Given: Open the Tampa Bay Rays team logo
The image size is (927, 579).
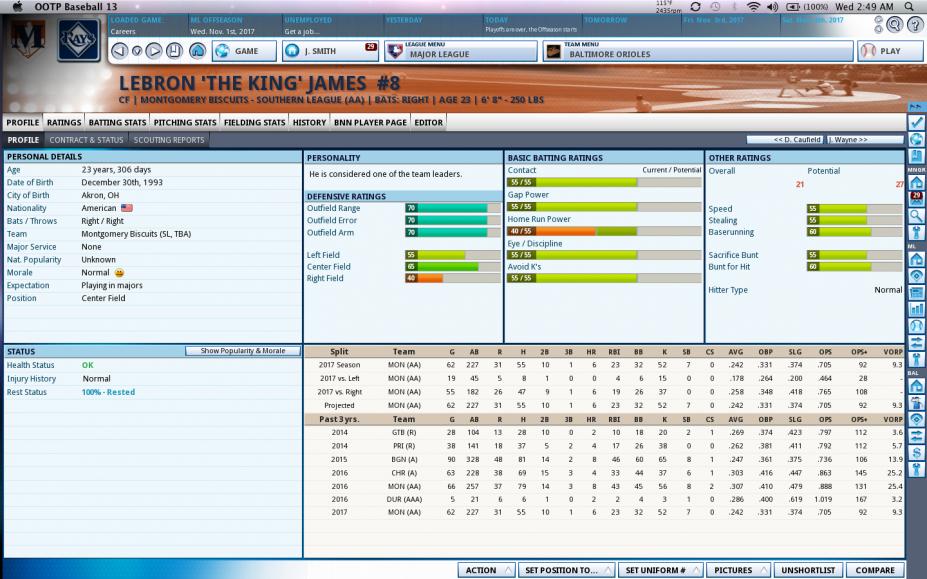Looking at the screenshot, I should pyautogui.click(x=79, y=40).
